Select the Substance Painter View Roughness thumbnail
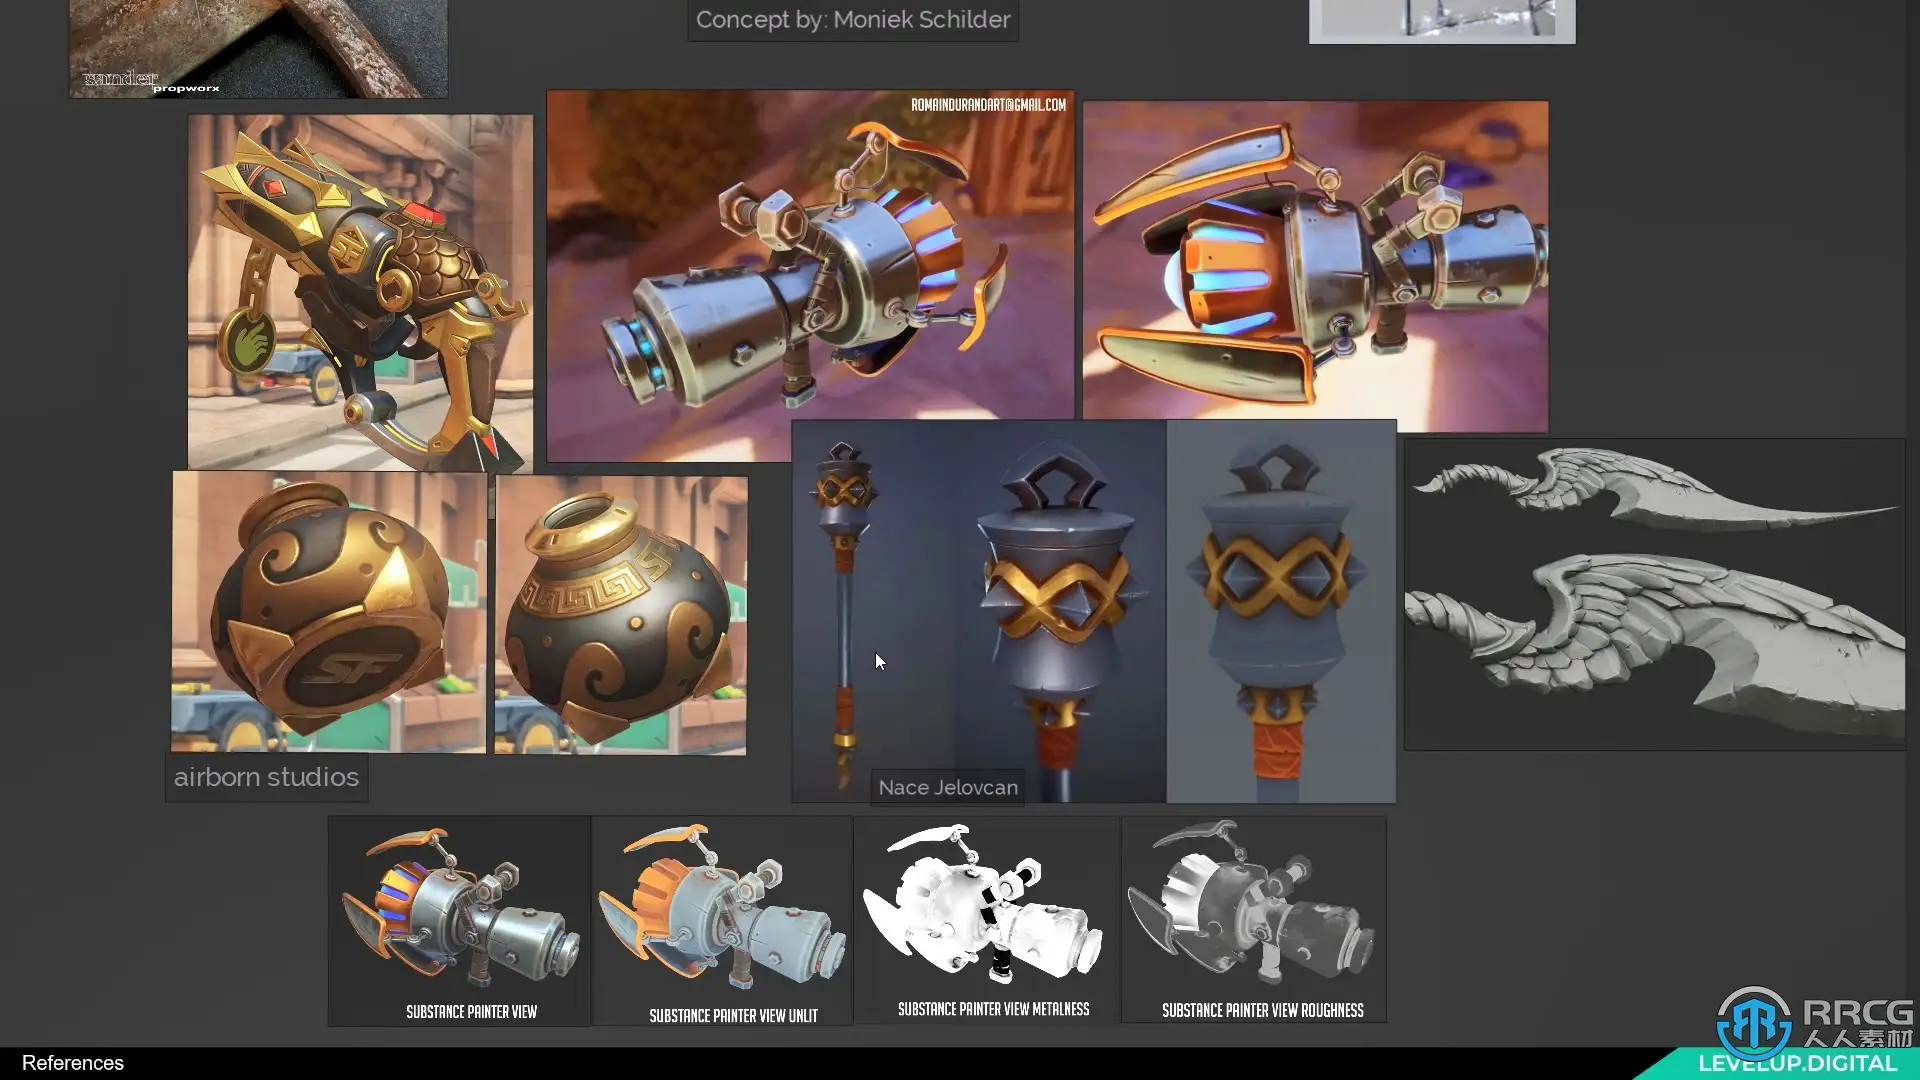Screen dimensions: 1920x1080 click(1253, 919)
